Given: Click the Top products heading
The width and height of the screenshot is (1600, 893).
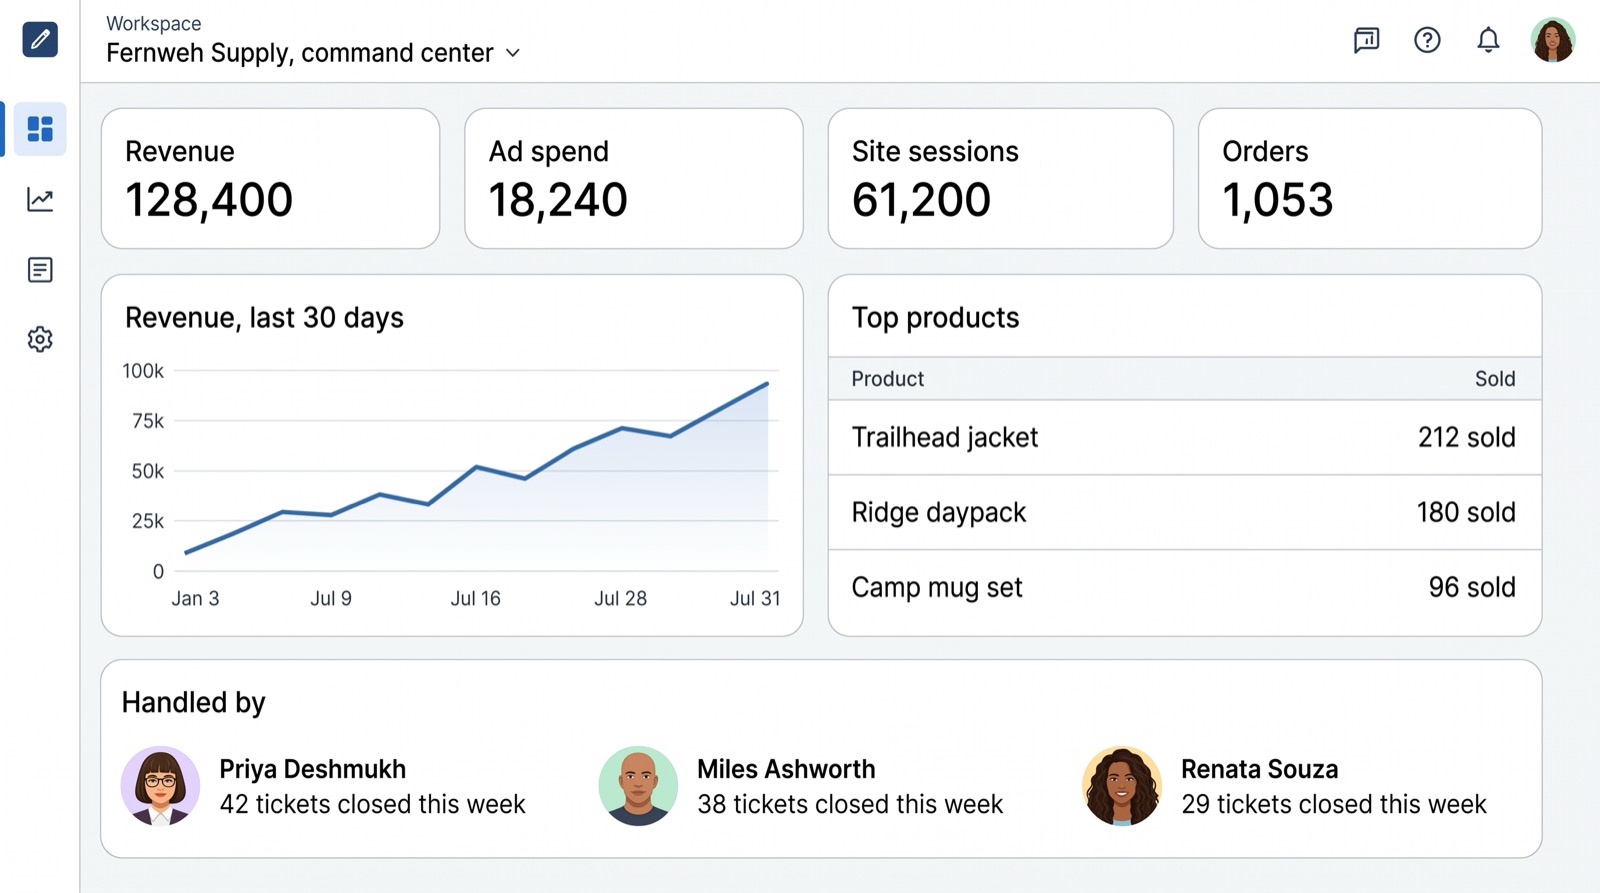Looking at the screenshot, I should [935, 318].
